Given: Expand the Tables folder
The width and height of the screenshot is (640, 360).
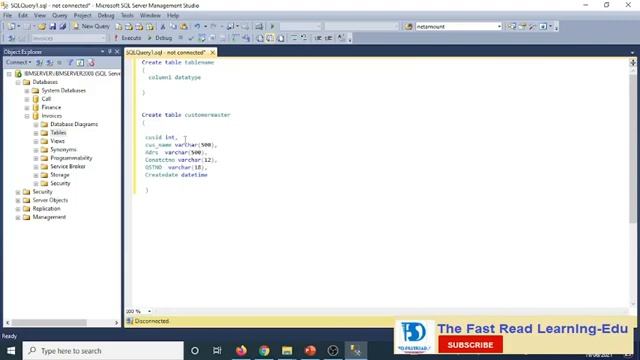Looking at the screenshot, I should pyautogui.click(x=36, y=133).
